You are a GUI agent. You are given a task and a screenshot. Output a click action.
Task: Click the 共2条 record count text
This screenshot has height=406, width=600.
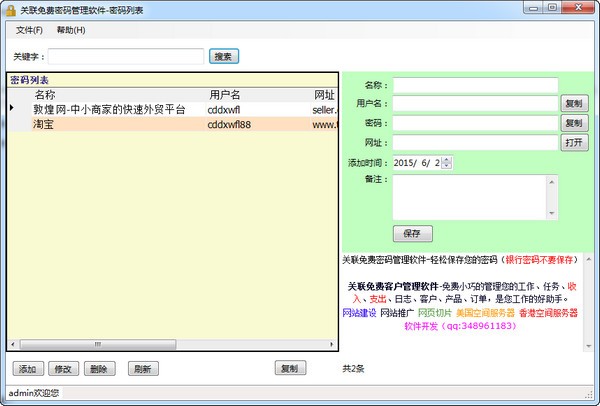point(353,368)
